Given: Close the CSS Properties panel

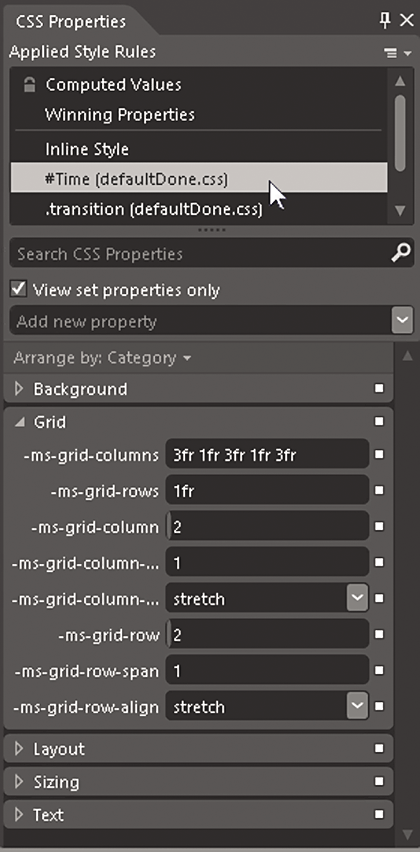Looking at the screenshot, I should [406, 21].
